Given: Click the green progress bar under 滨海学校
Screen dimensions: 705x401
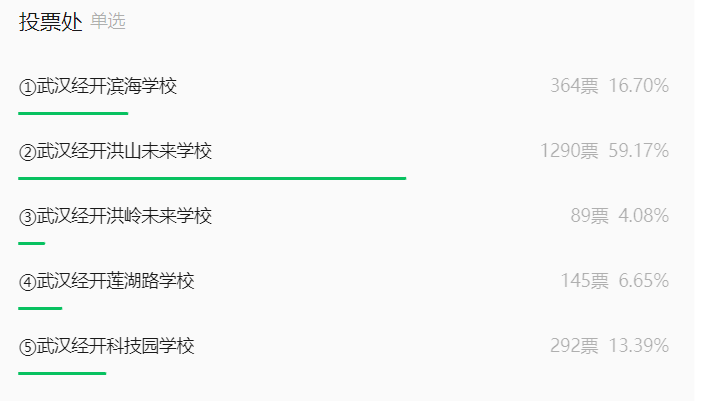Looking at the screenshot, I should pyautogui.click(x=73, y=113).
